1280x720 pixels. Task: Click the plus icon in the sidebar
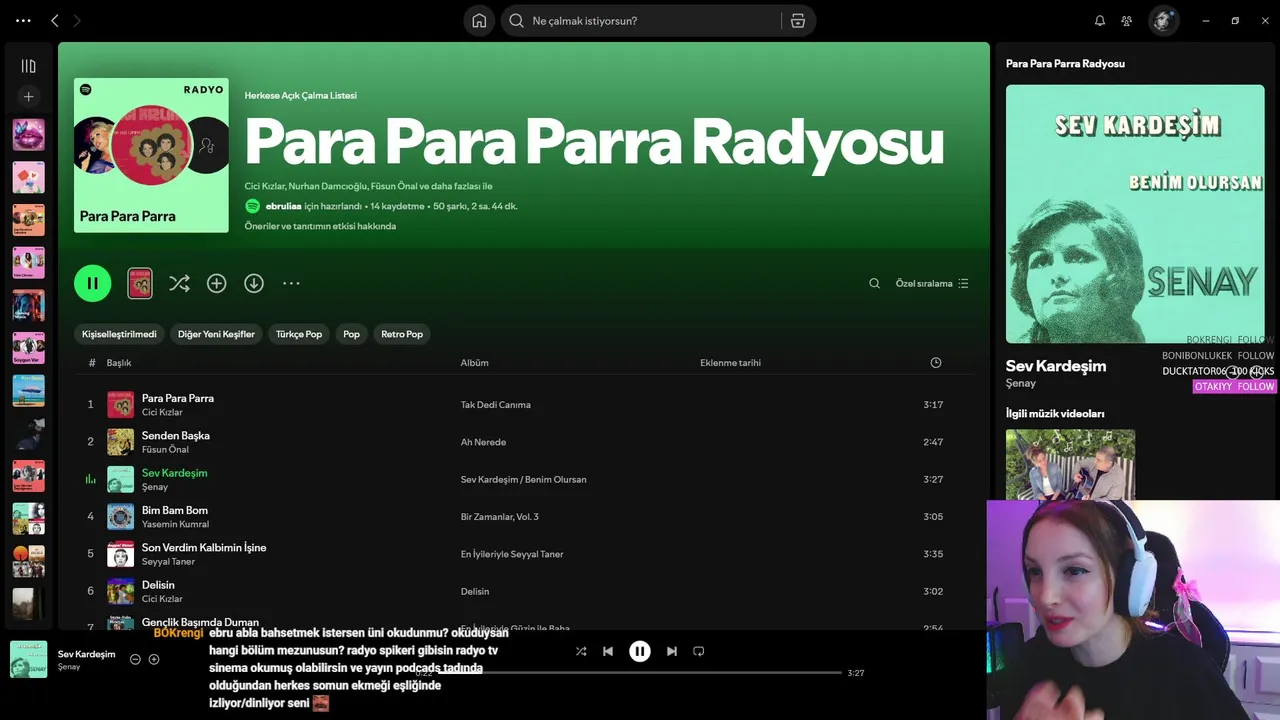(x=28, y=97)
